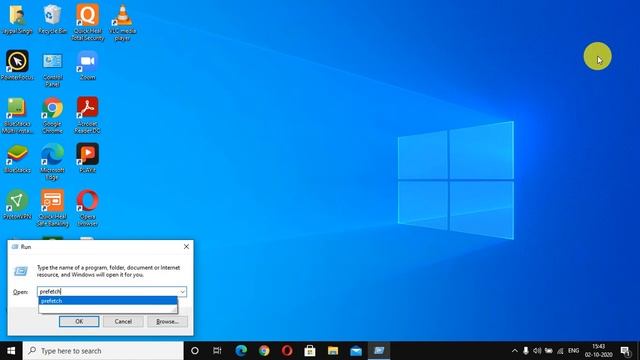Select the ProtonVPN desktop shortcut
The height and width of the screenshot is (360, 640).
[x=17, y=205]
